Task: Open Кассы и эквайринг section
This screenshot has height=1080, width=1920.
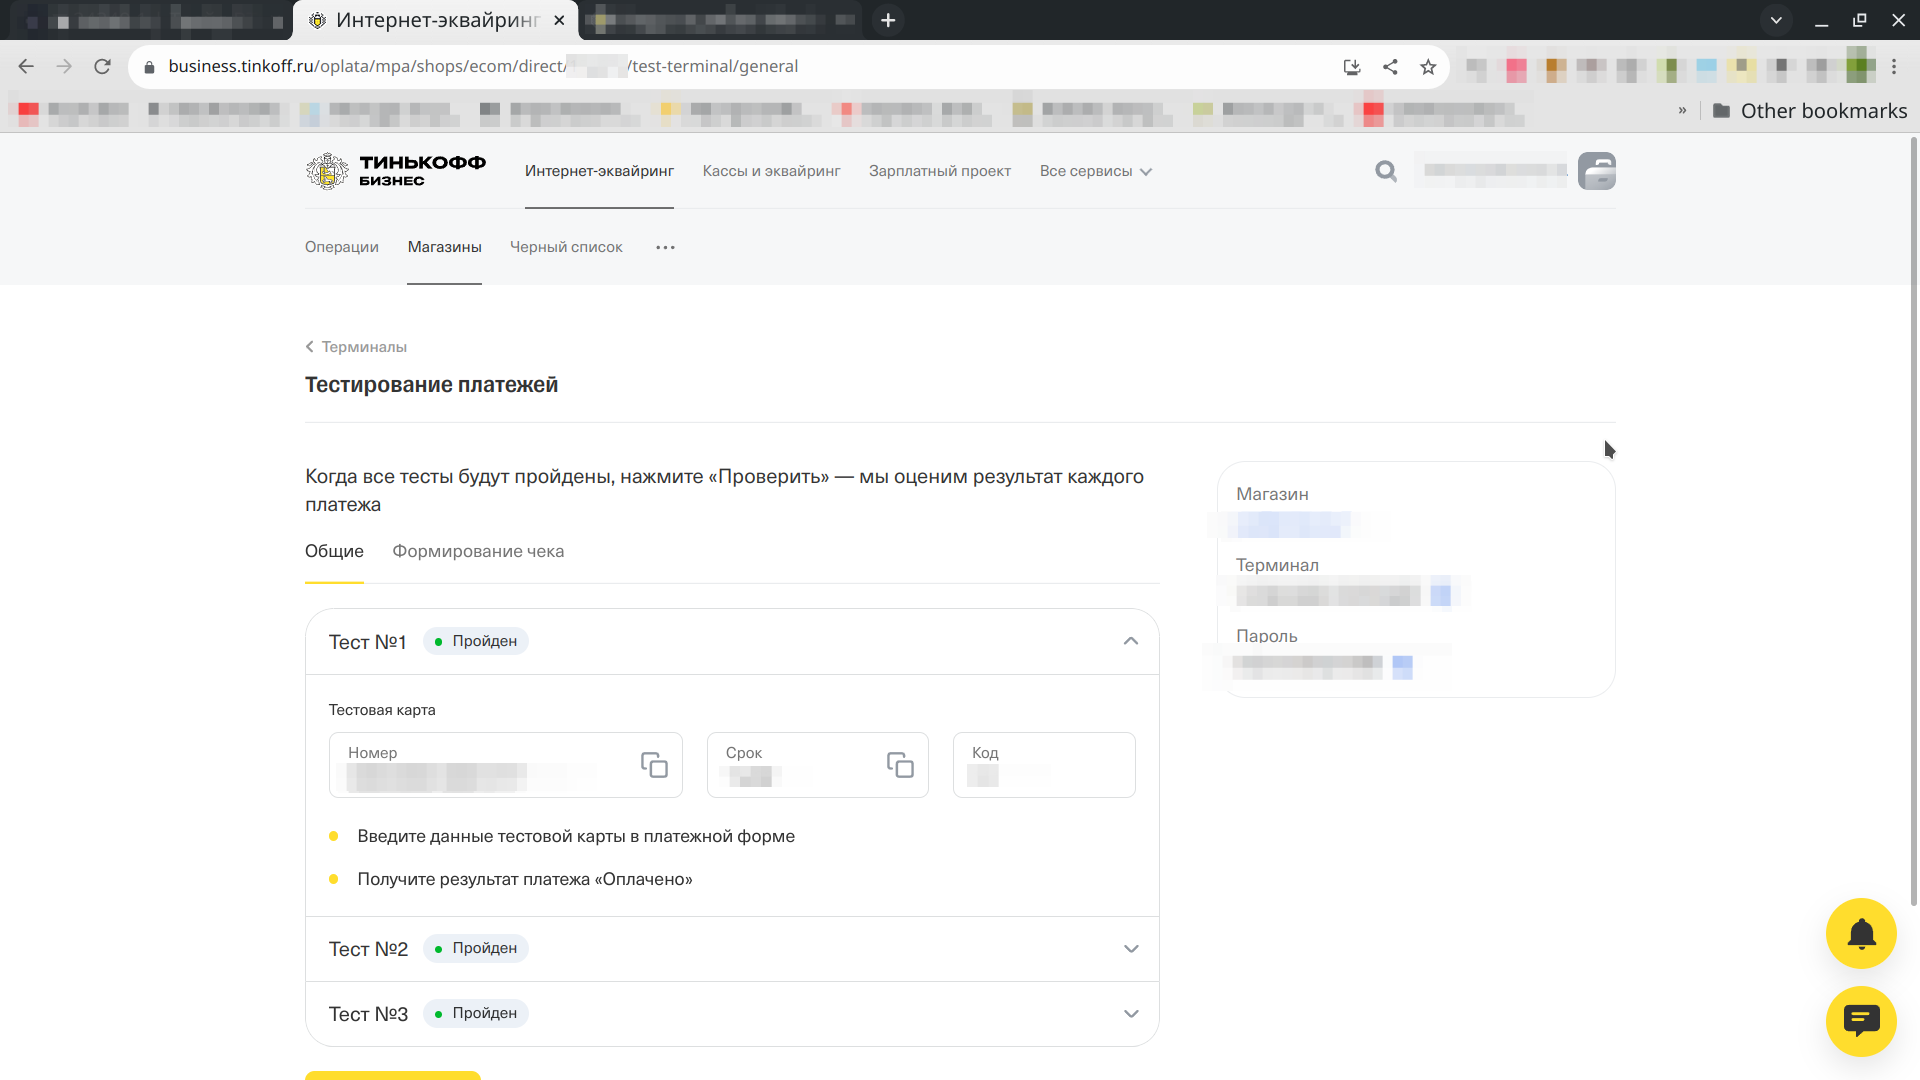Action: 771,171
